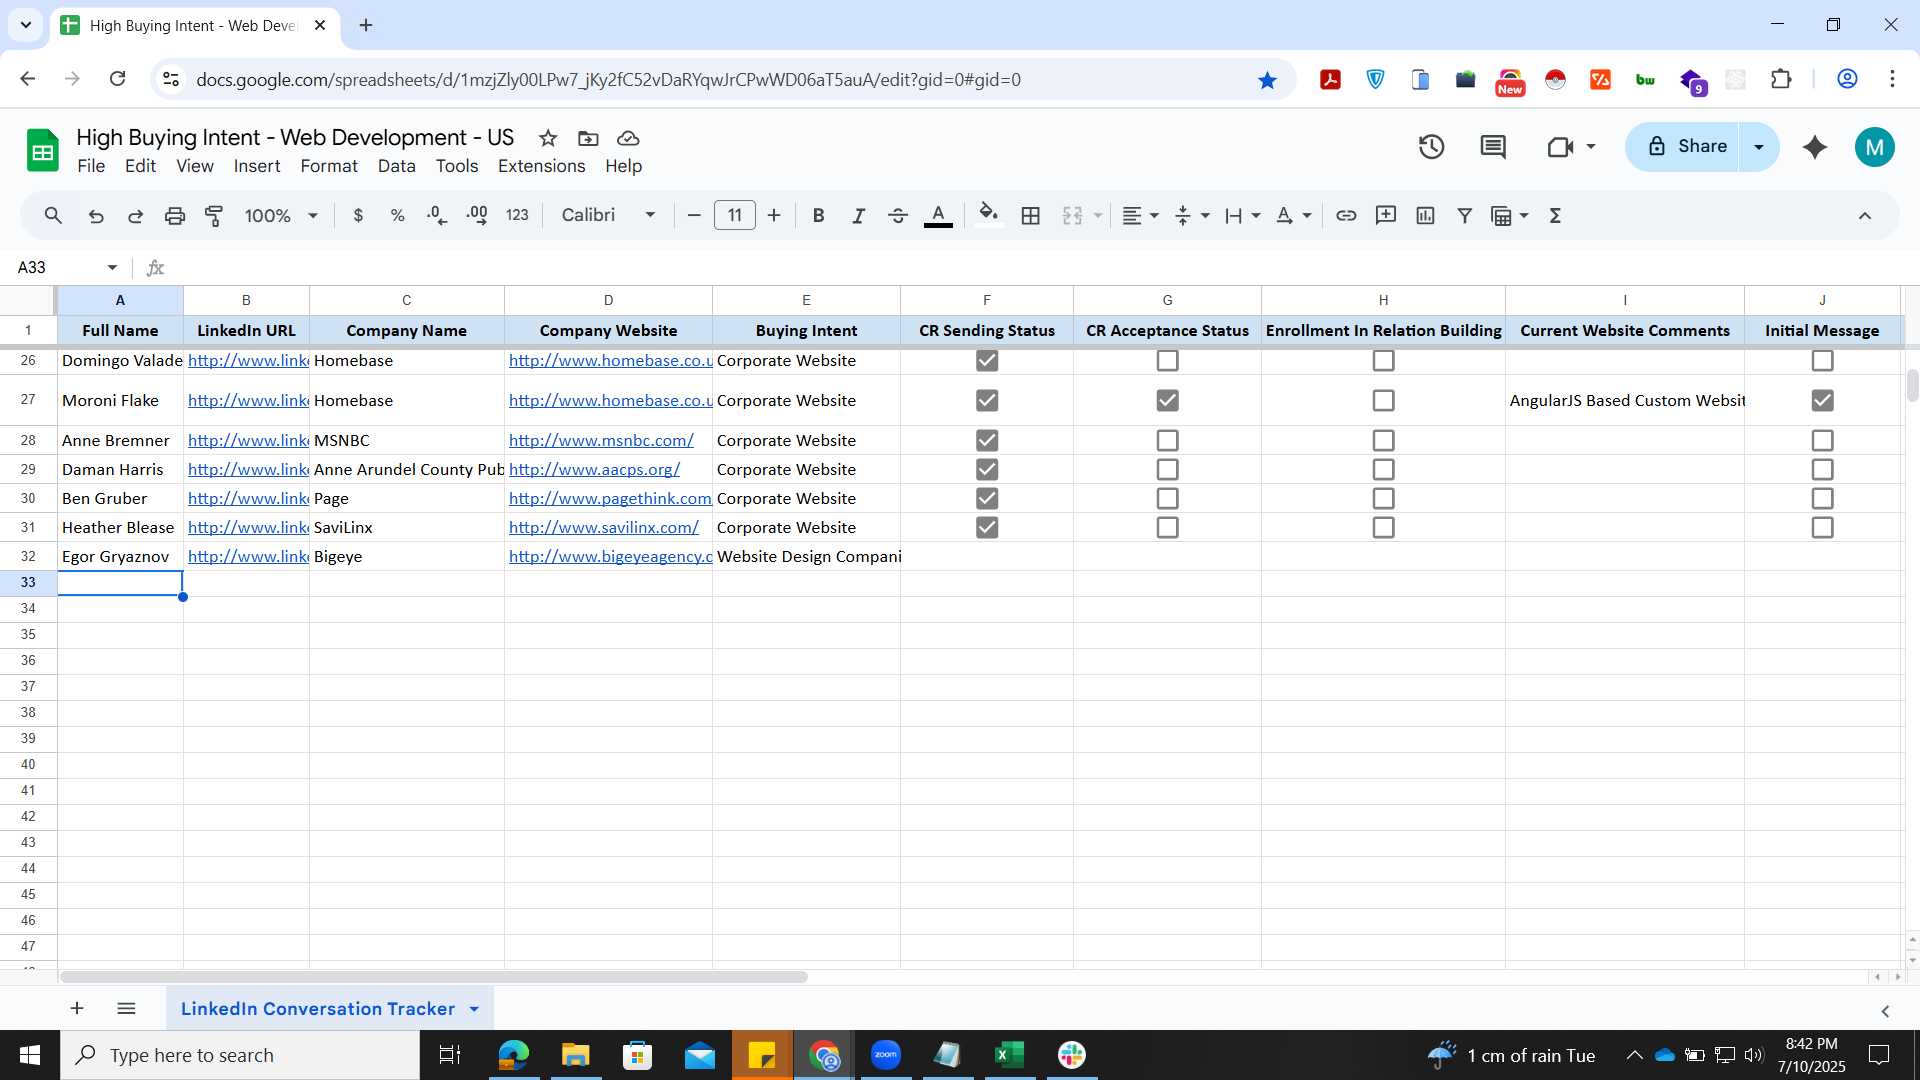Open the File menu
The height and width of the screenshot is (1080, 1920).
pos(91,166)
